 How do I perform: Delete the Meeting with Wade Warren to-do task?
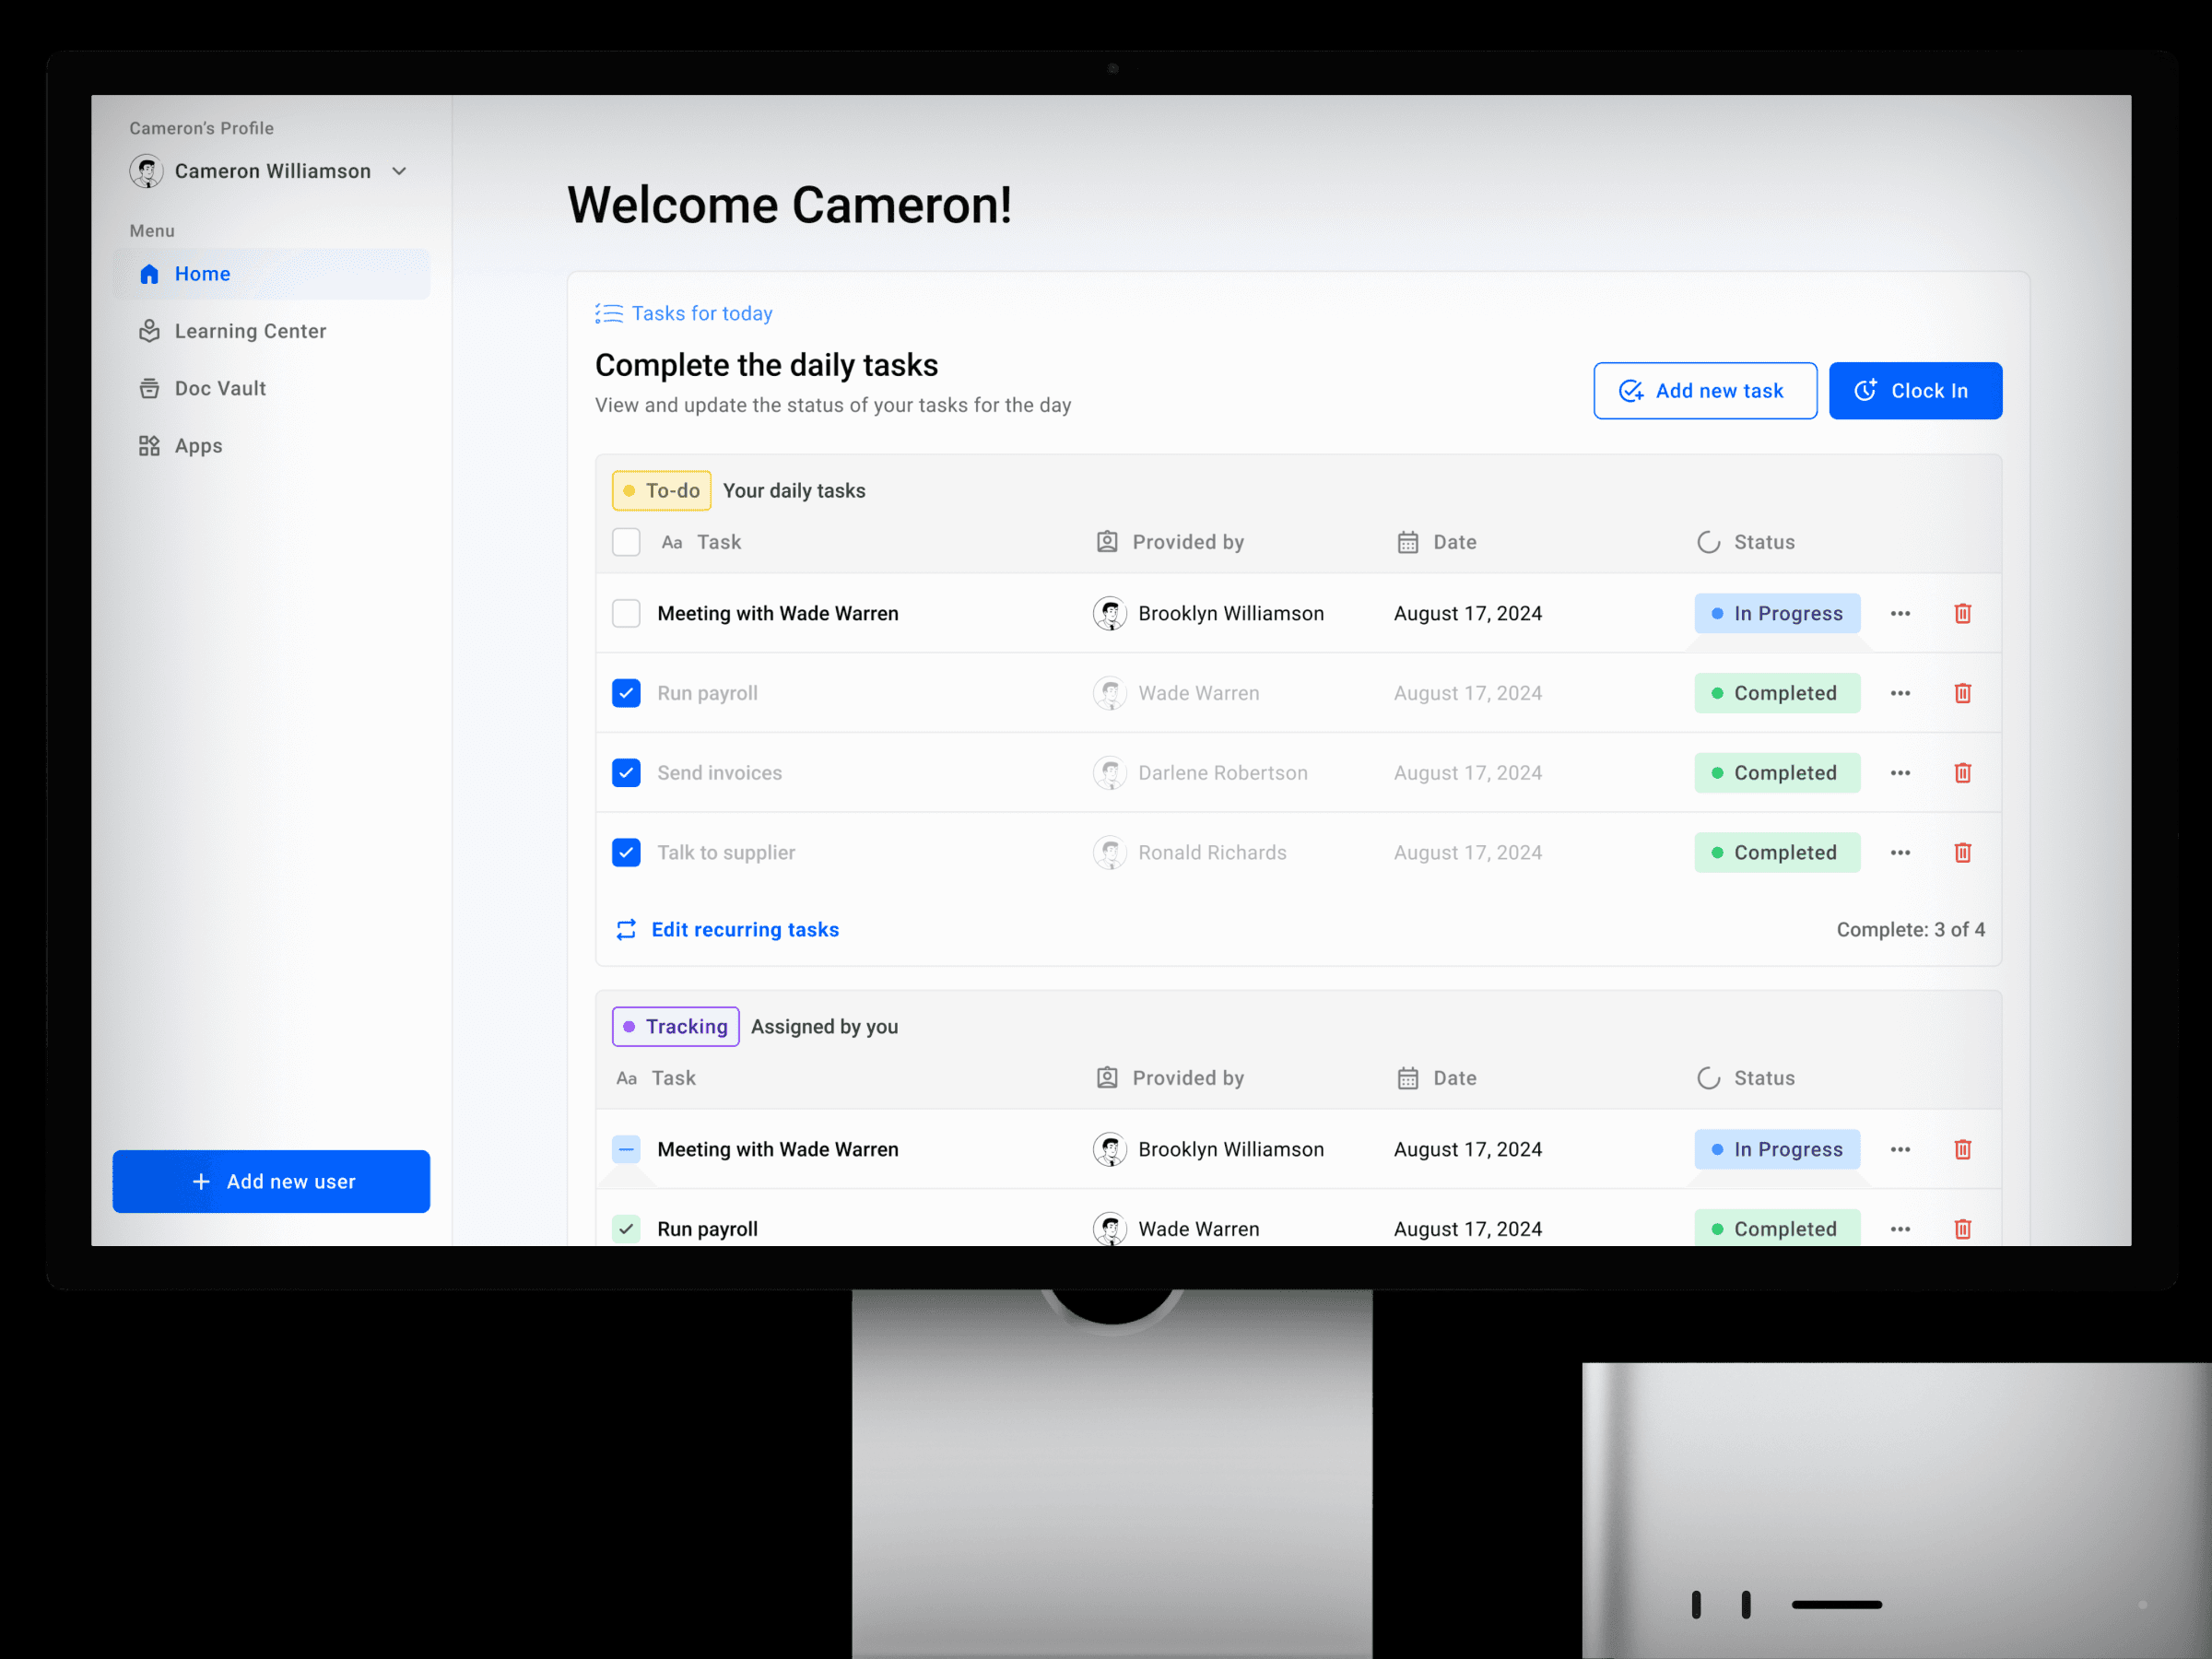click(x=1962, y=613)
